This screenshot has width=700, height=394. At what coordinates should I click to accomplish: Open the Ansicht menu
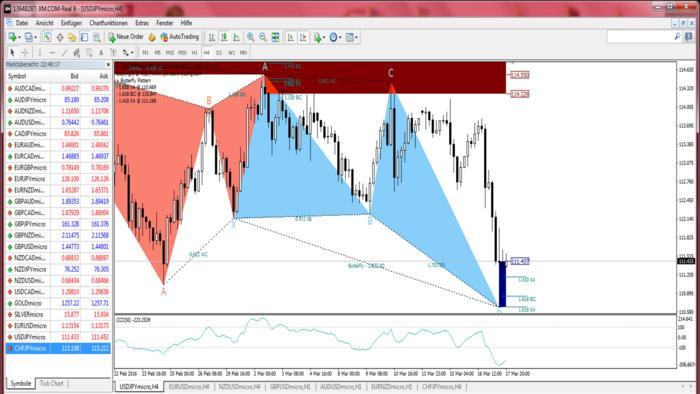point(45,23)
